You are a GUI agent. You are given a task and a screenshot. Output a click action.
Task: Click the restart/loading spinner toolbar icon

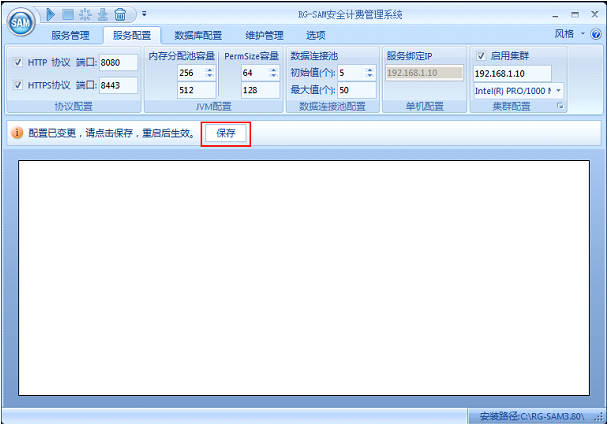tap(85, 15)
